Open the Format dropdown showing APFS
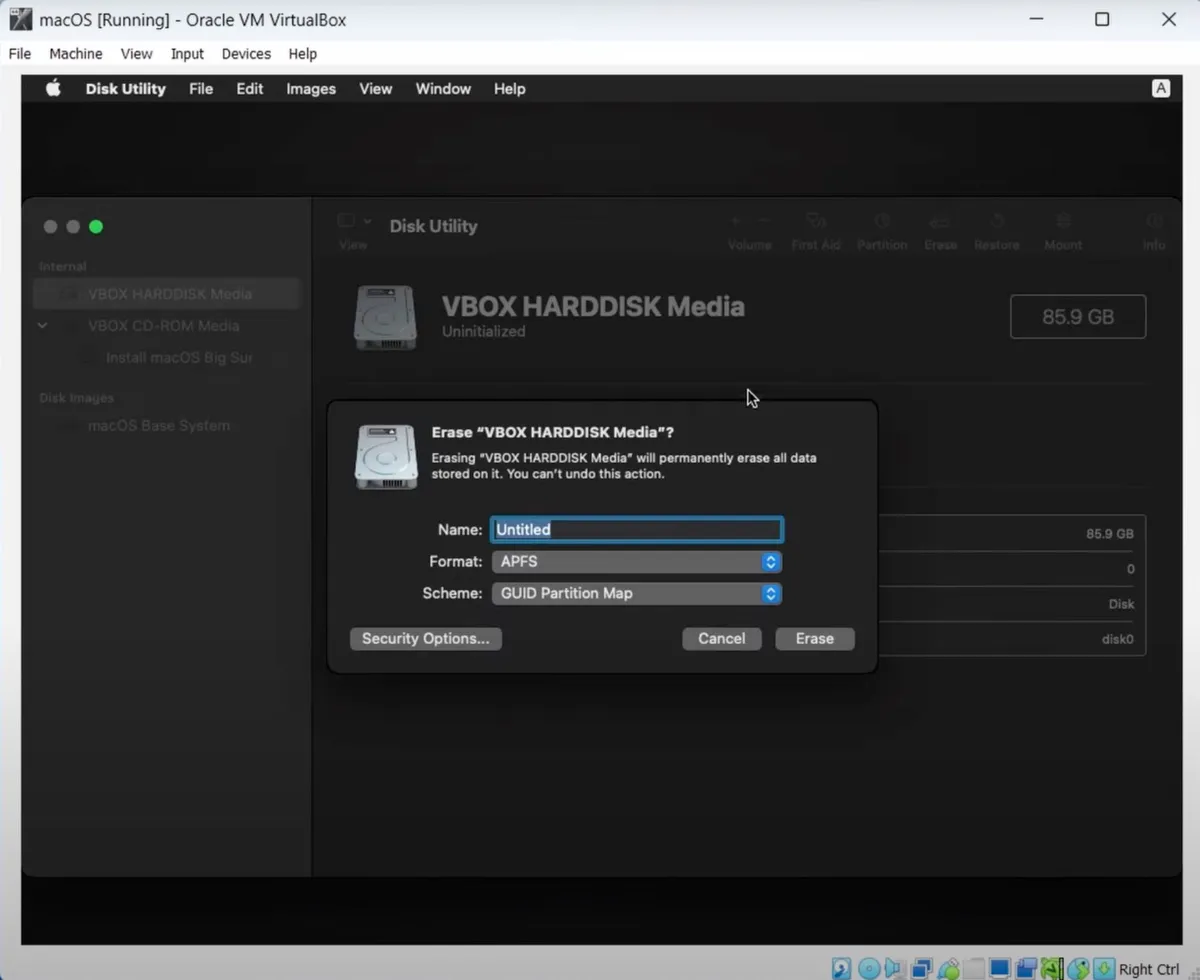 pos(637,562)
